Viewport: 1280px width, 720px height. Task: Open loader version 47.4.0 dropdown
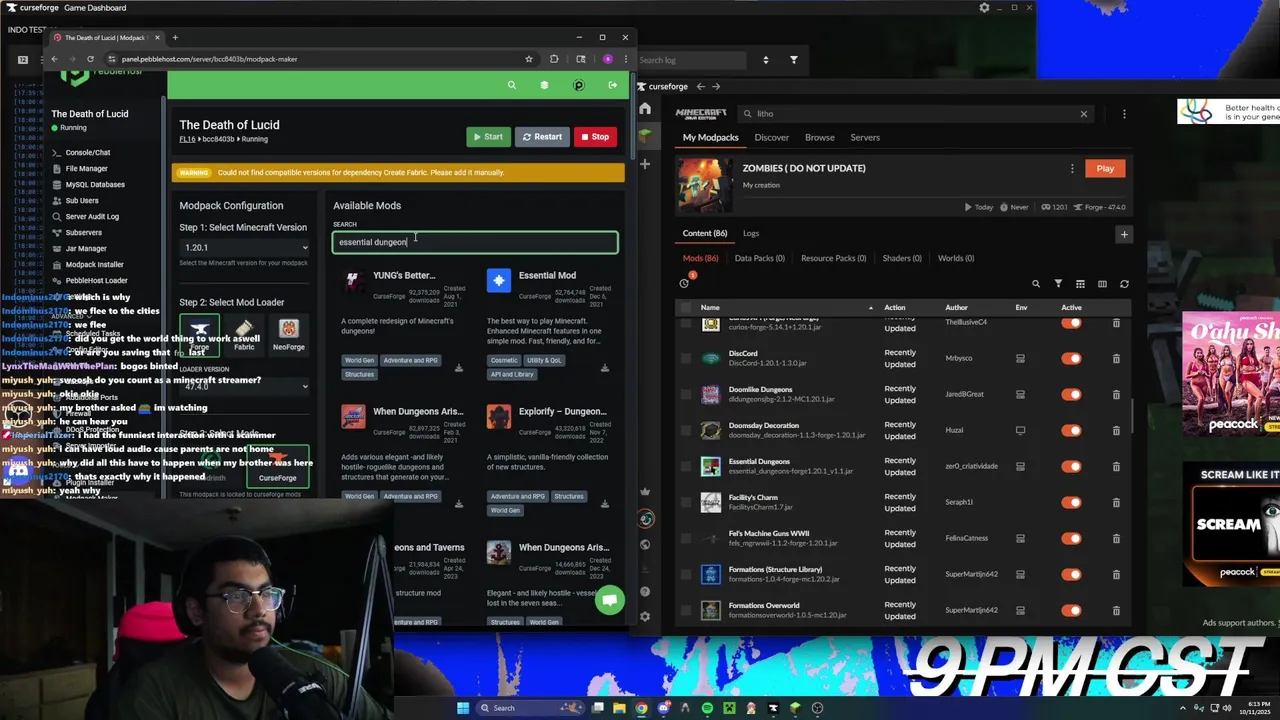tap(245, 386)
